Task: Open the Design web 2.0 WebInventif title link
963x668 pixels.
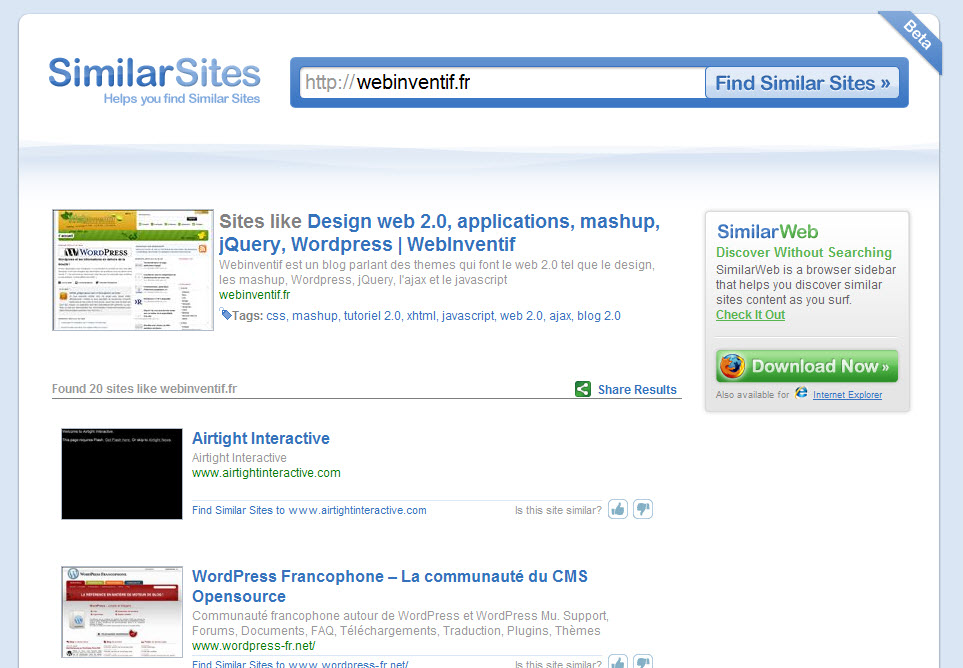Action: 440,233
